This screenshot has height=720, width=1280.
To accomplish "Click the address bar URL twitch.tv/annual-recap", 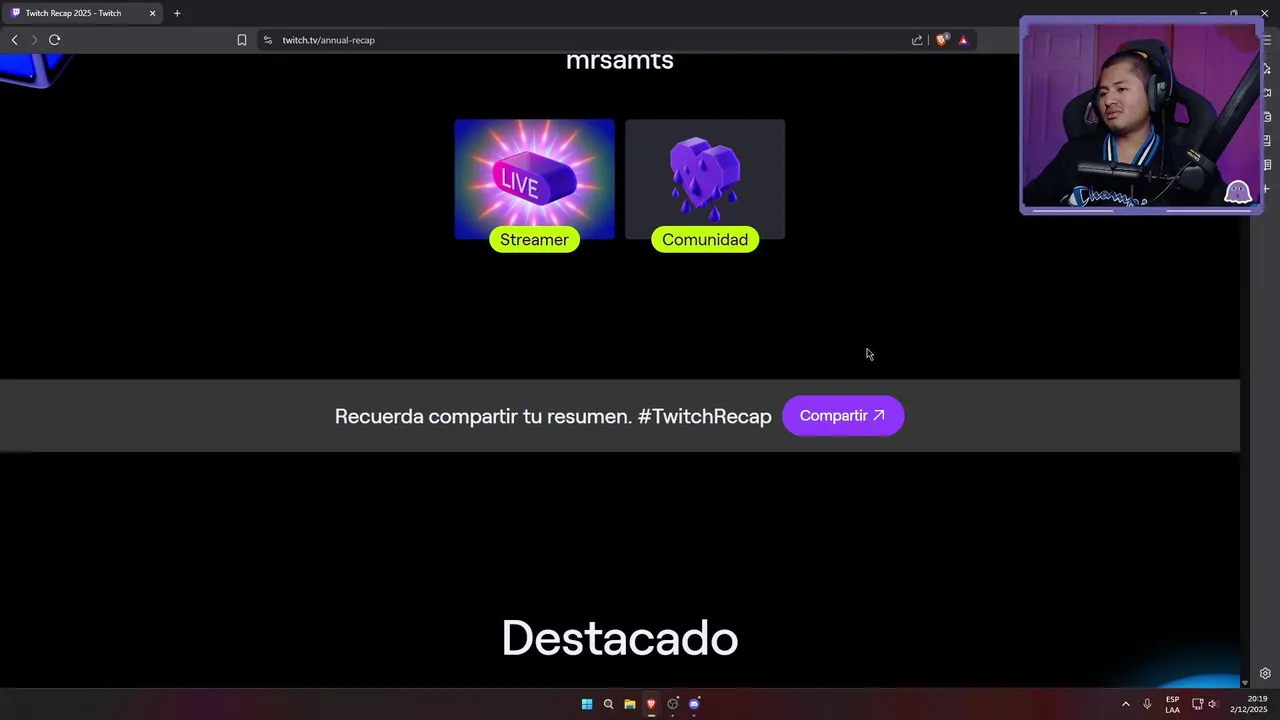I will [x=328, y=40].
